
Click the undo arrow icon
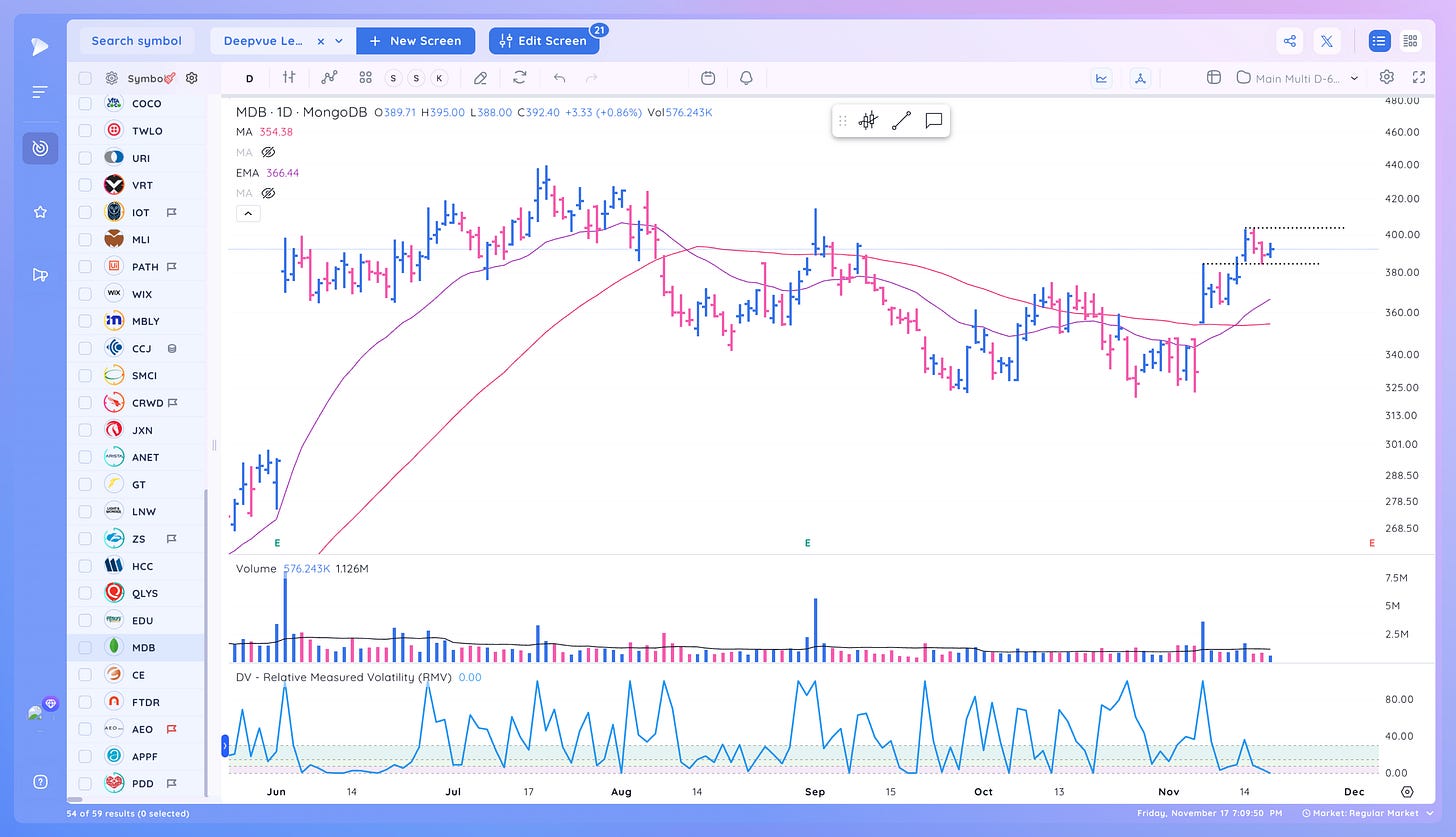(559, 78)
